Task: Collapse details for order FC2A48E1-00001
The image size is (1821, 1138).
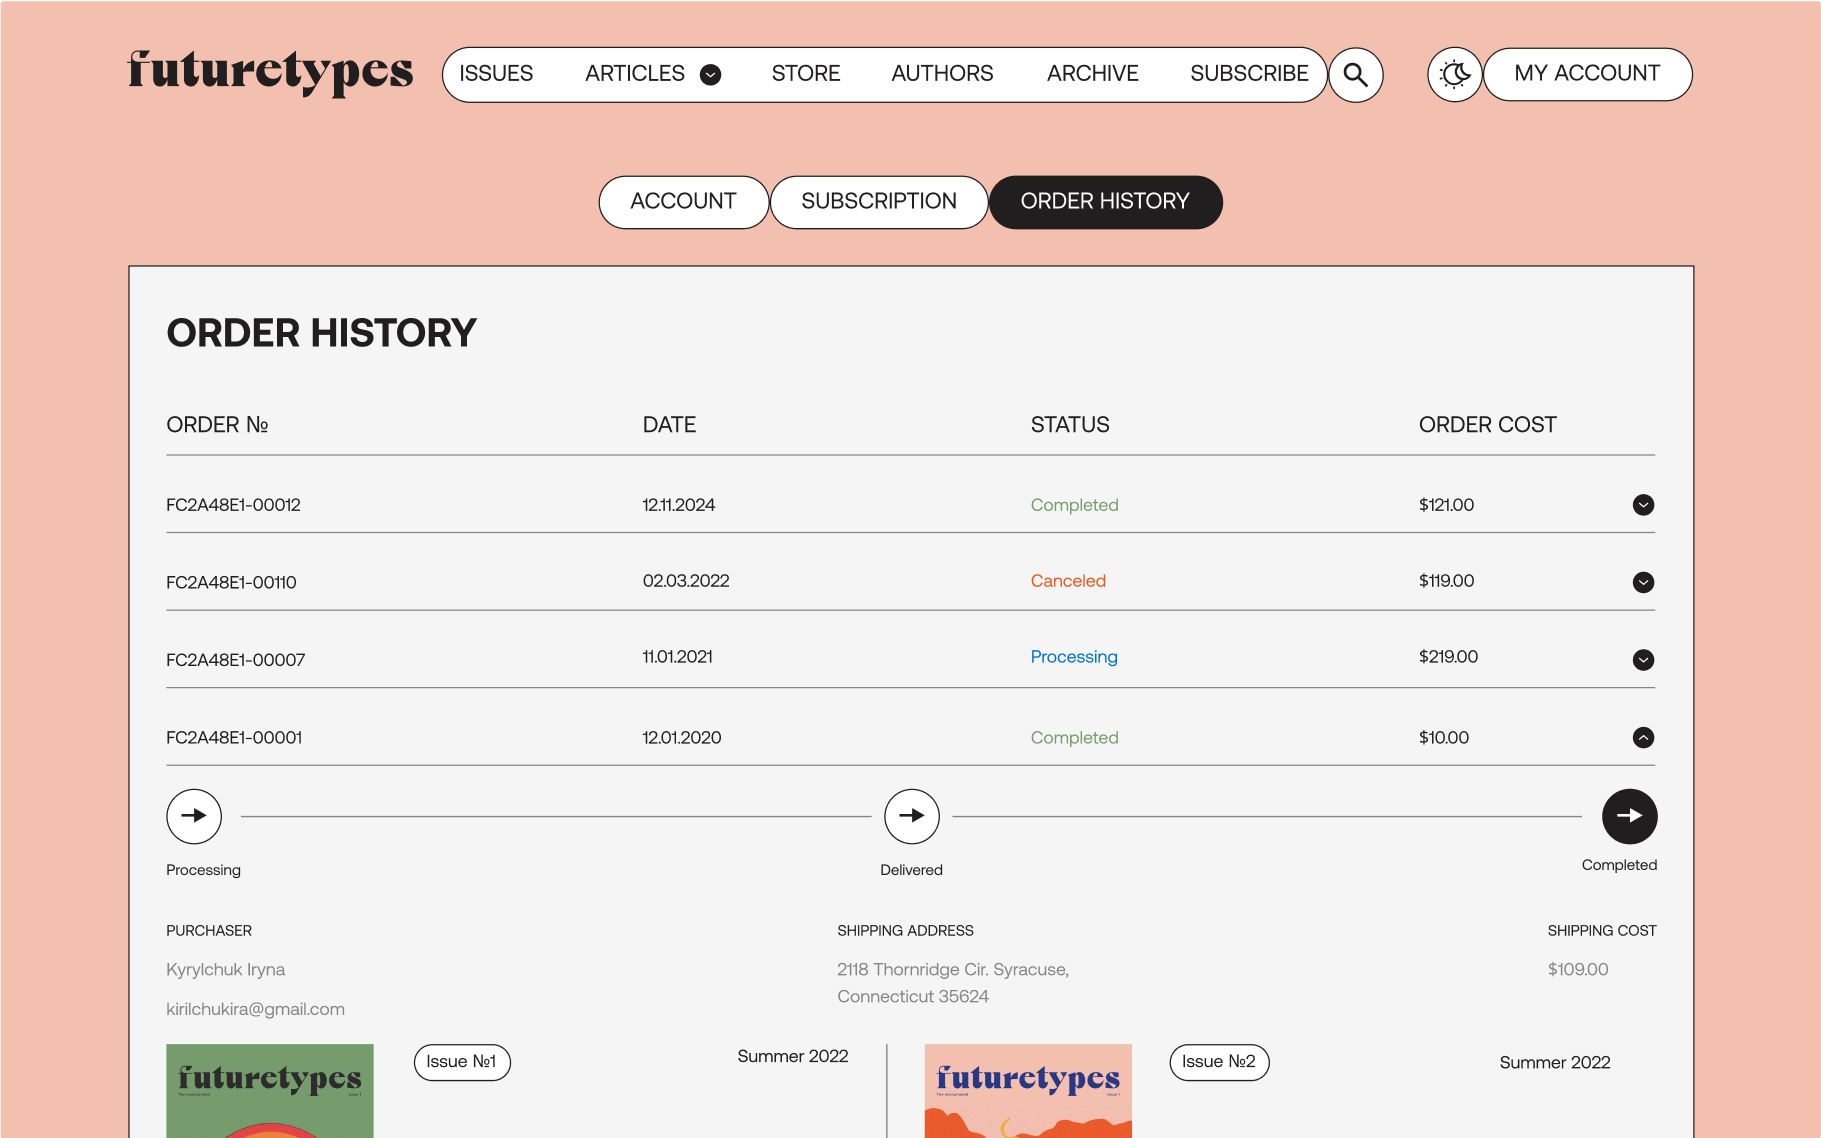Action: coord(1643,738)
